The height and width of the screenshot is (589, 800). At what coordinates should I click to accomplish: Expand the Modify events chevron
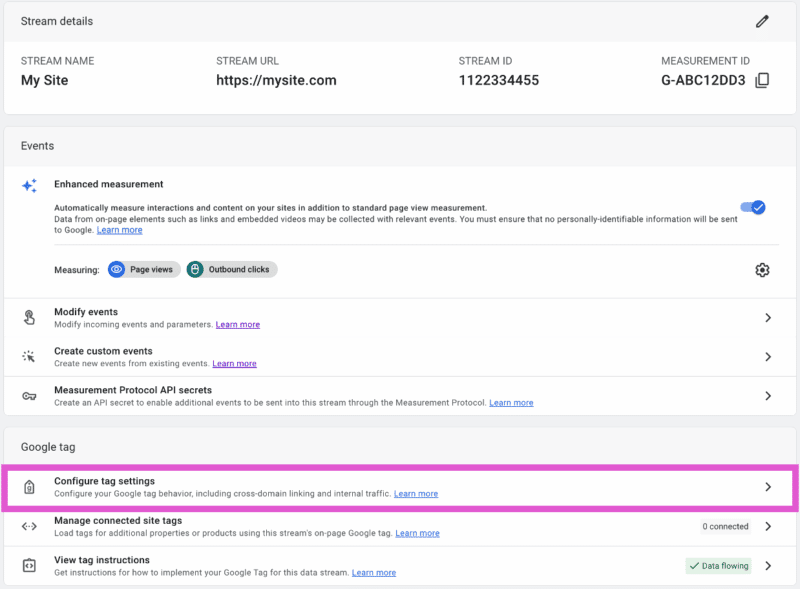(x=768, y=318)
